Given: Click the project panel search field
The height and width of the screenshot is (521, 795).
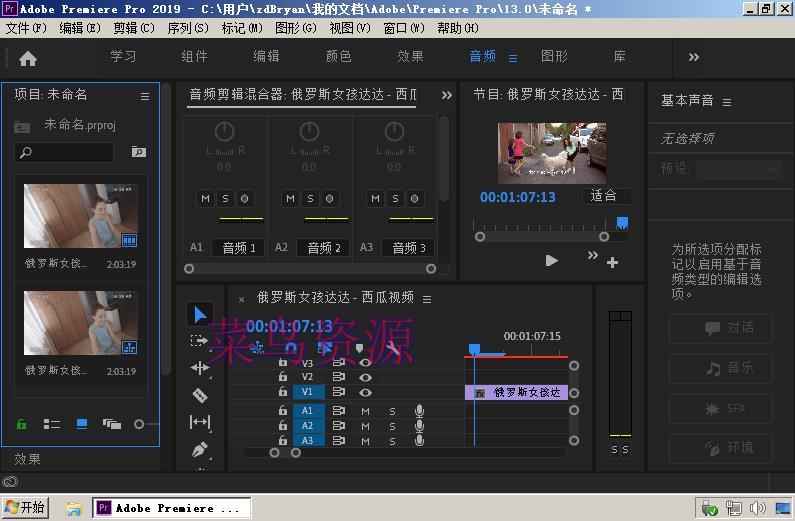Looking at the screenshot, I should [64, 152].
